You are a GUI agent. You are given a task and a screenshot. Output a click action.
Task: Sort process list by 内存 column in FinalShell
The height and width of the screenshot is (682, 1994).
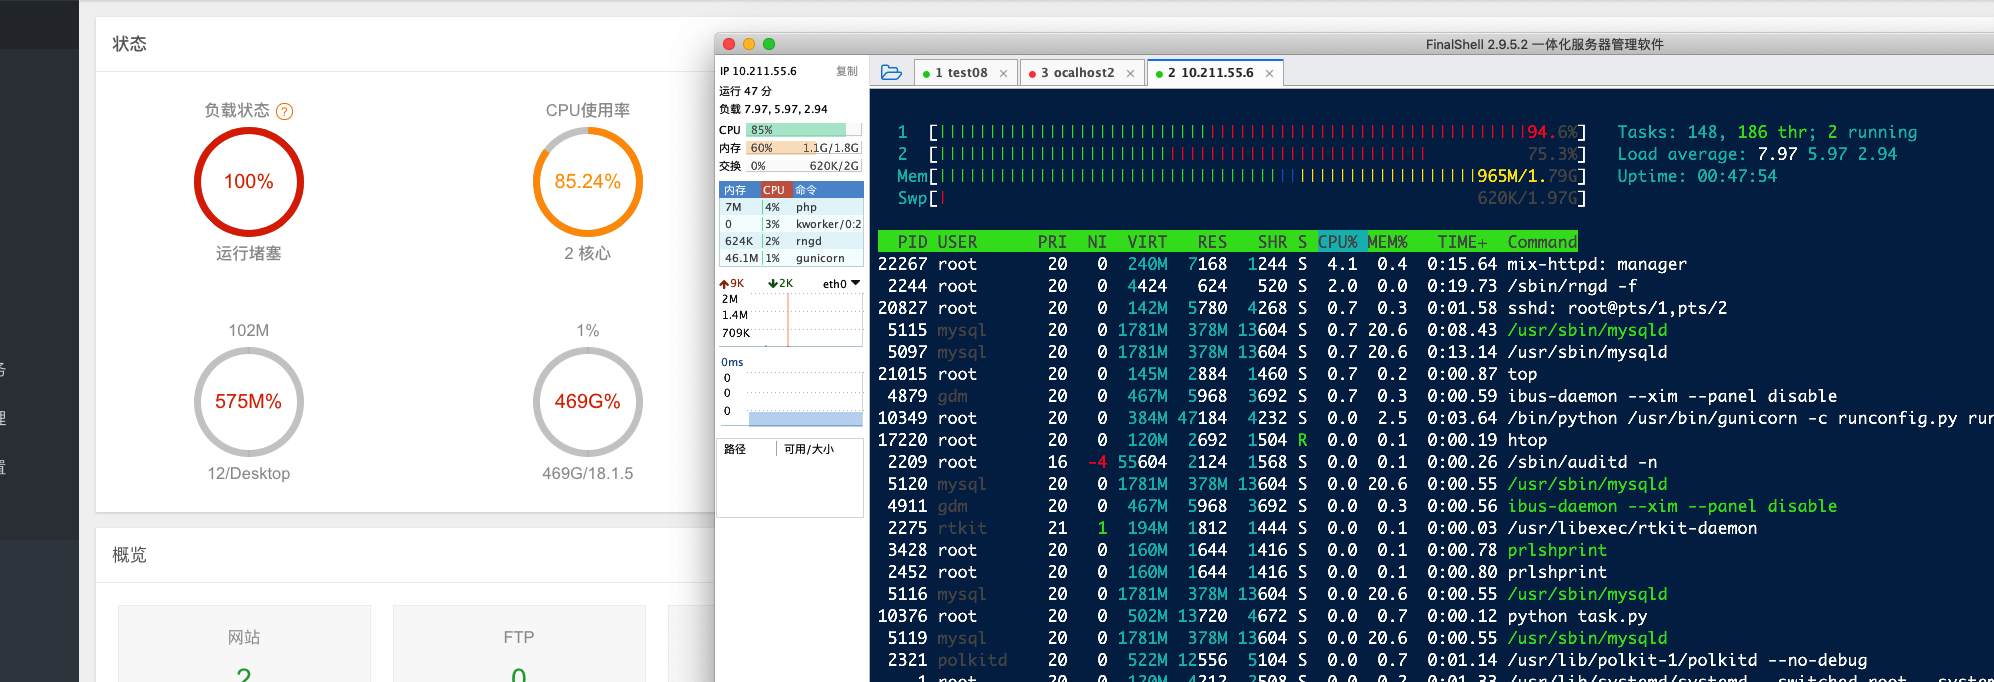pos(739,190)
